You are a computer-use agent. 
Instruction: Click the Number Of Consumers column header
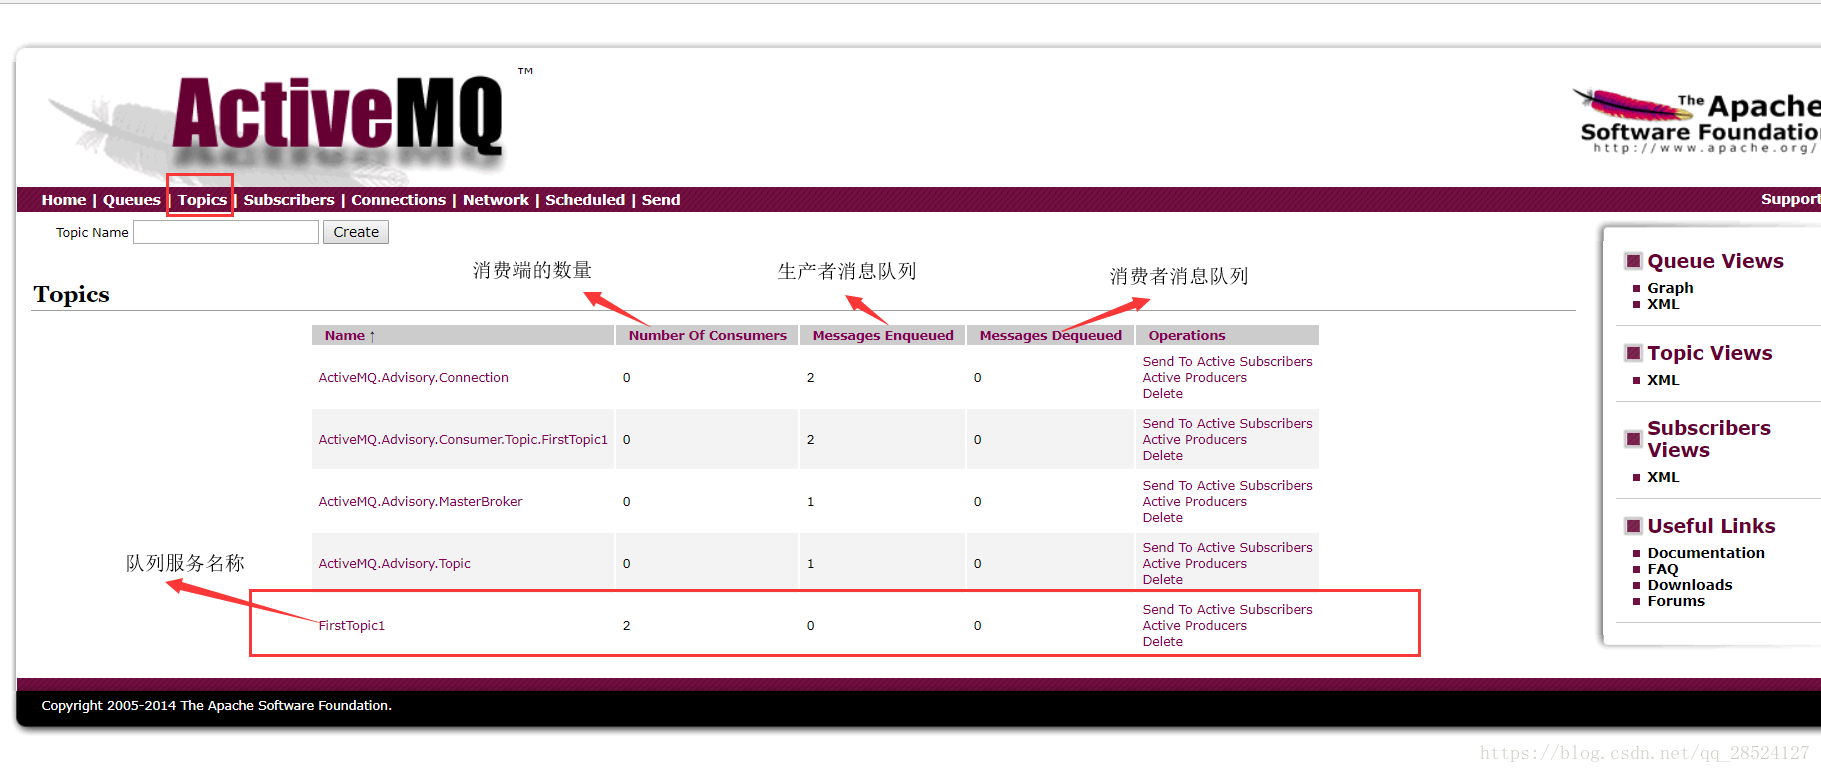click(x=708, y=336)
